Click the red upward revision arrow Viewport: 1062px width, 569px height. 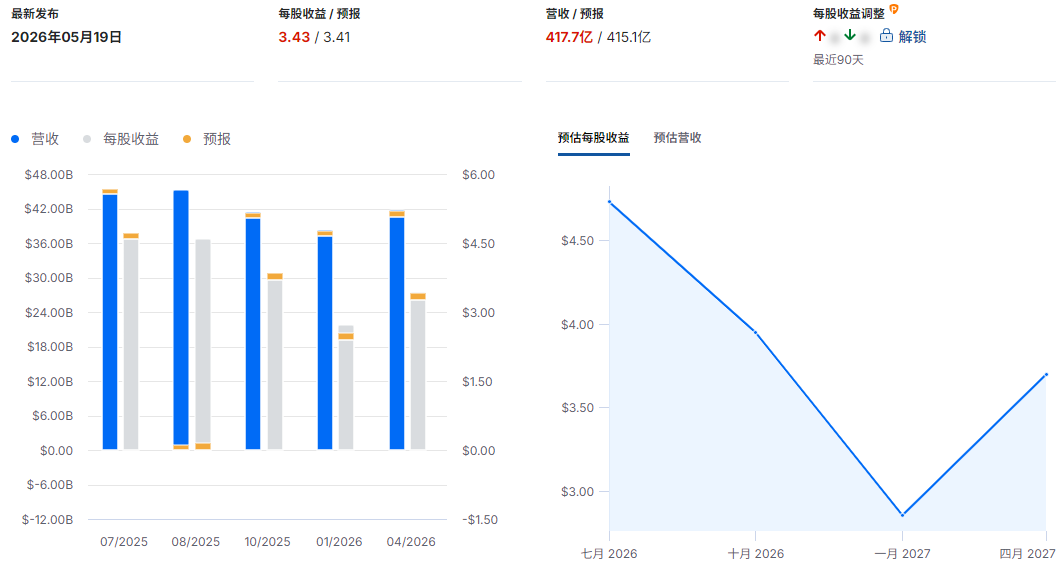pyautogui.click(x=820, y=36)
